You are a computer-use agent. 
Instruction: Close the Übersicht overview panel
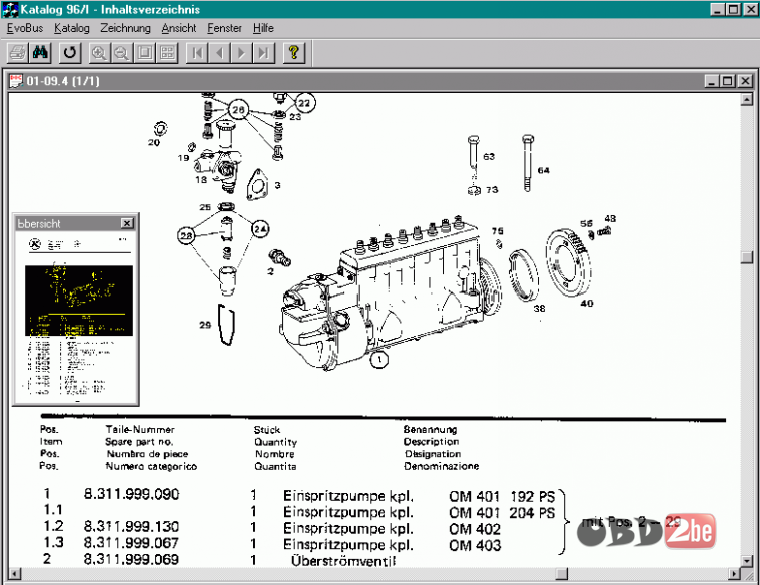tap(127, 223)
